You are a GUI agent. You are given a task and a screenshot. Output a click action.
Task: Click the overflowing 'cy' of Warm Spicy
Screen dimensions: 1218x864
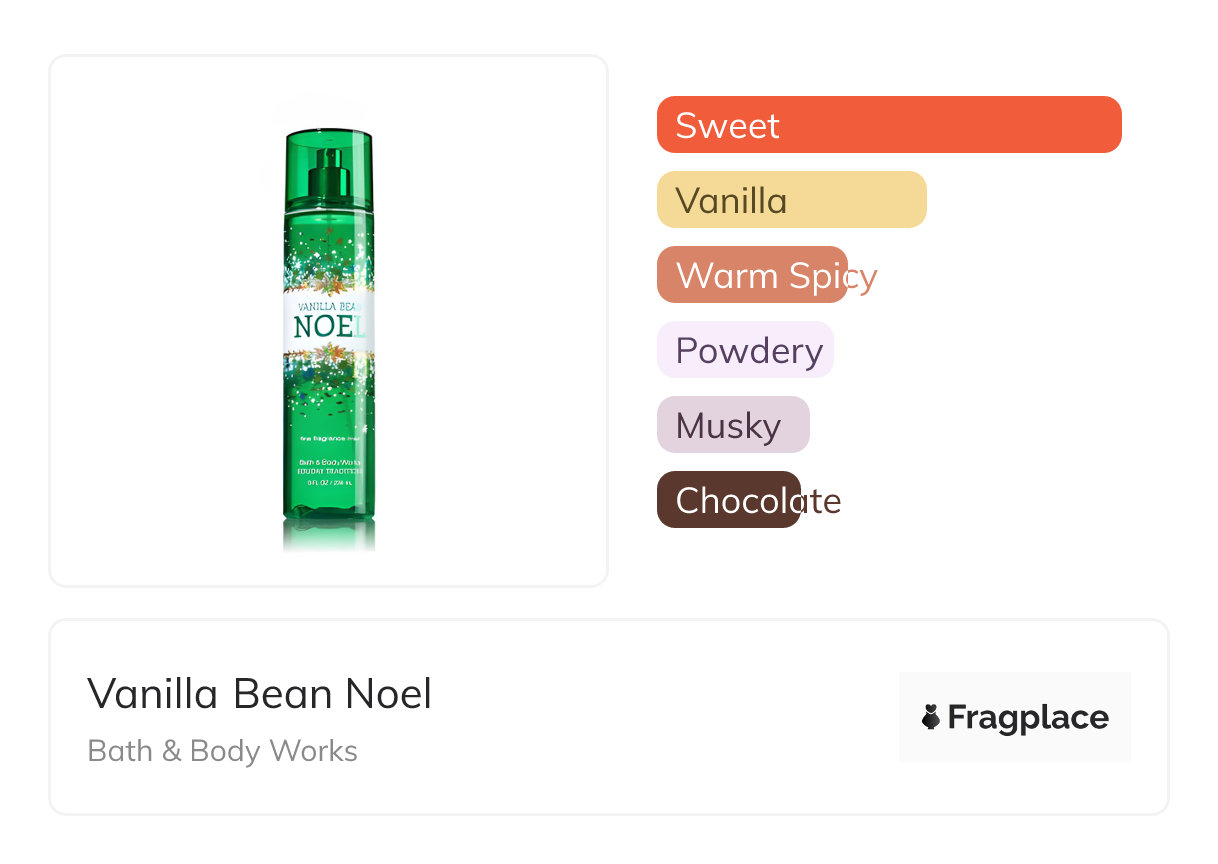point(863,276)
